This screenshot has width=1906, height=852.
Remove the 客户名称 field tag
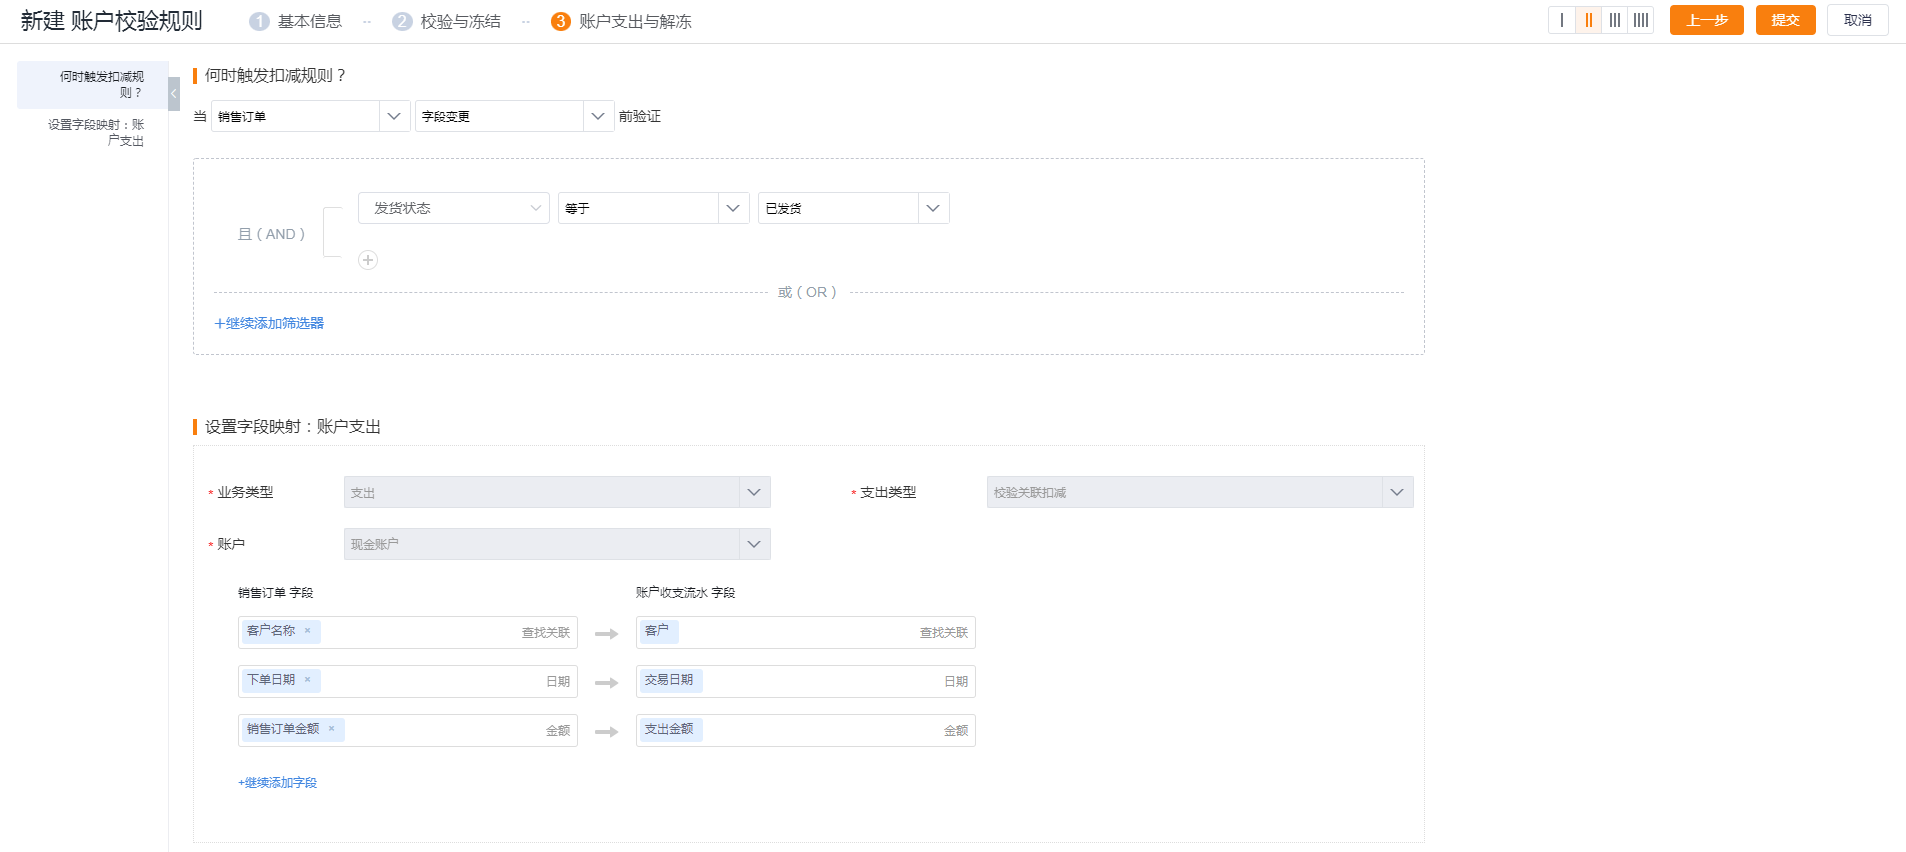[x=308, y=631]
